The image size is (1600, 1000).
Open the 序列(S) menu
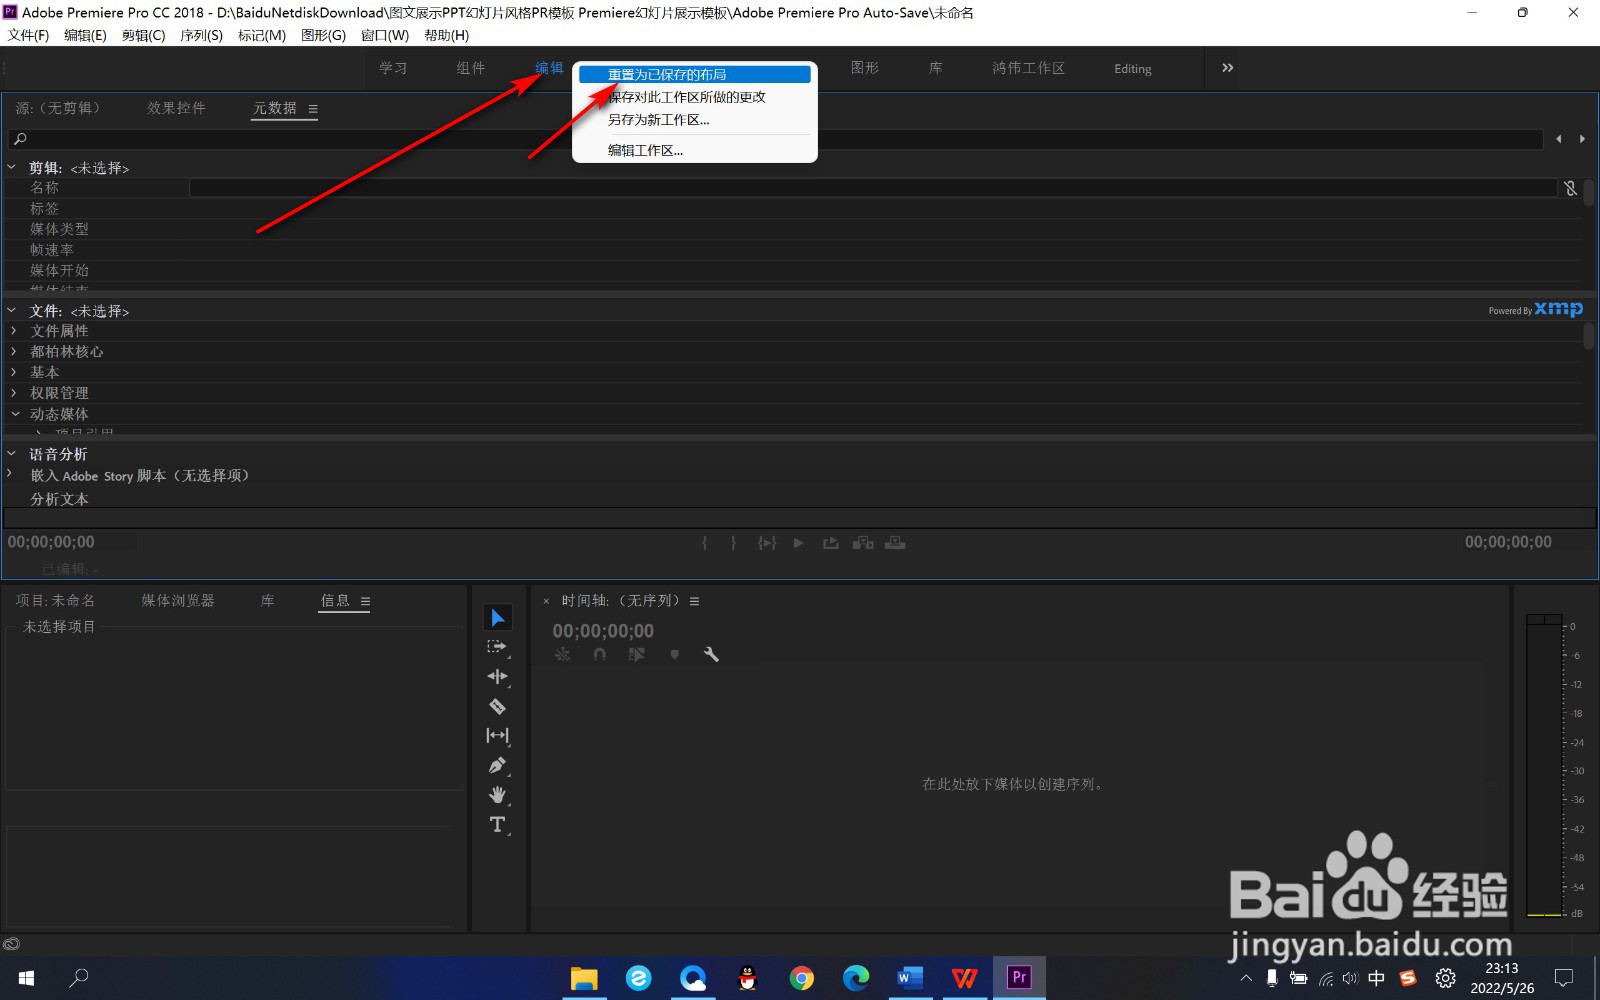point(201,35)
